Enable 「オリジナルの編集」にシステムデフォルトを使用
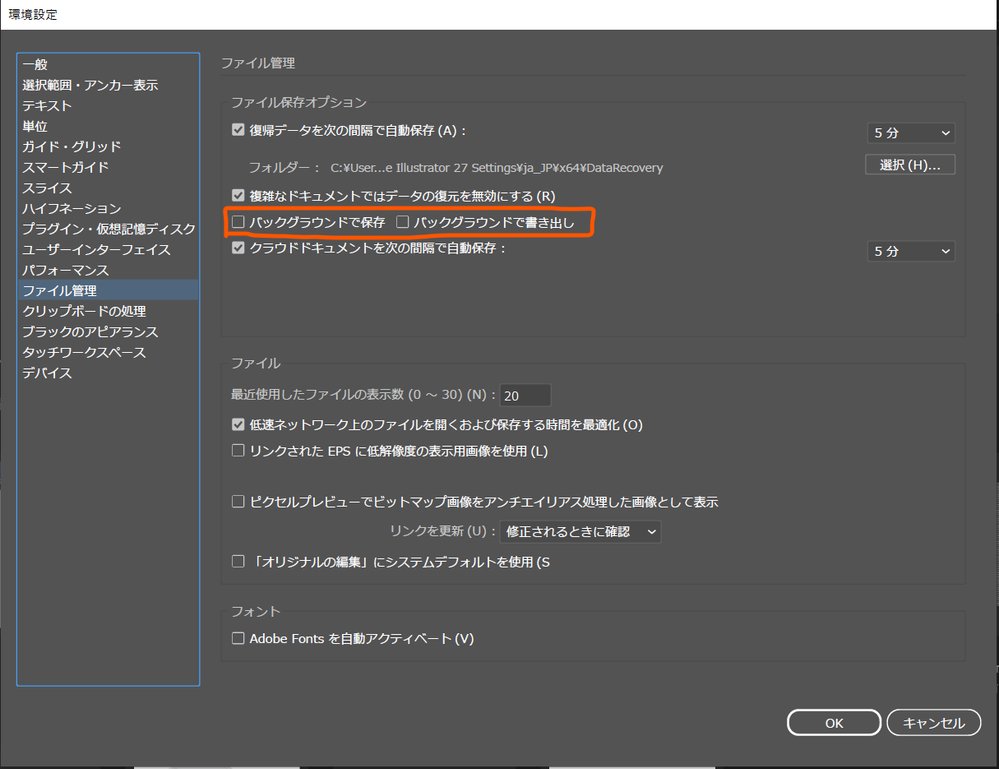This screenshot has height=769, width=999. tap(237, 561)
